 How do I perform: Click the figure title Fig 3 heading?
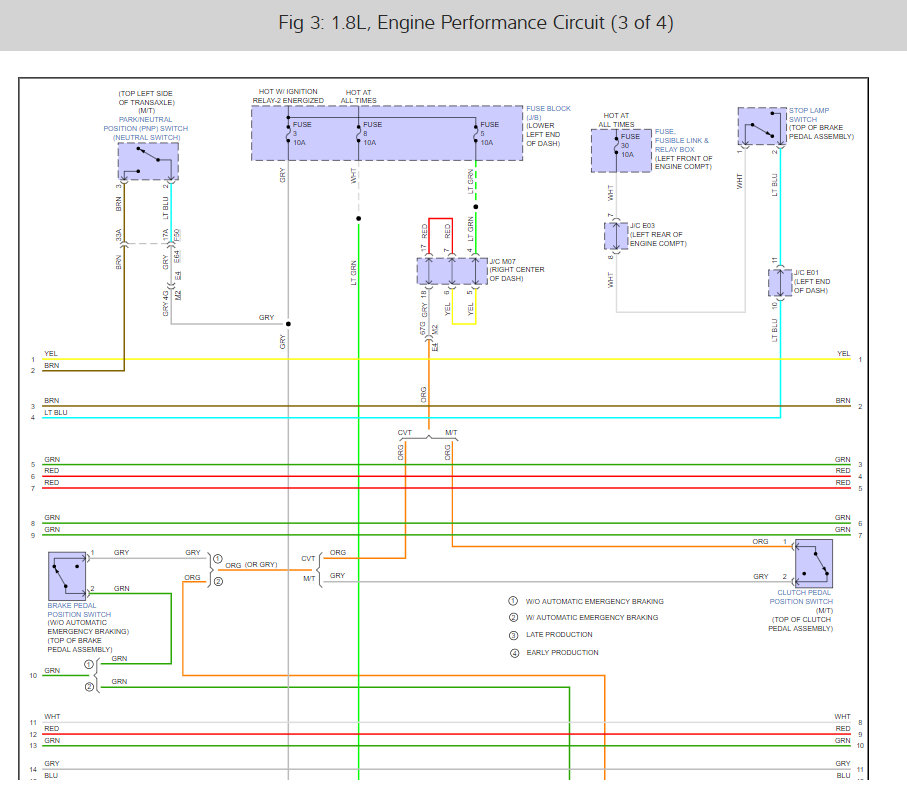coord(453,24)
